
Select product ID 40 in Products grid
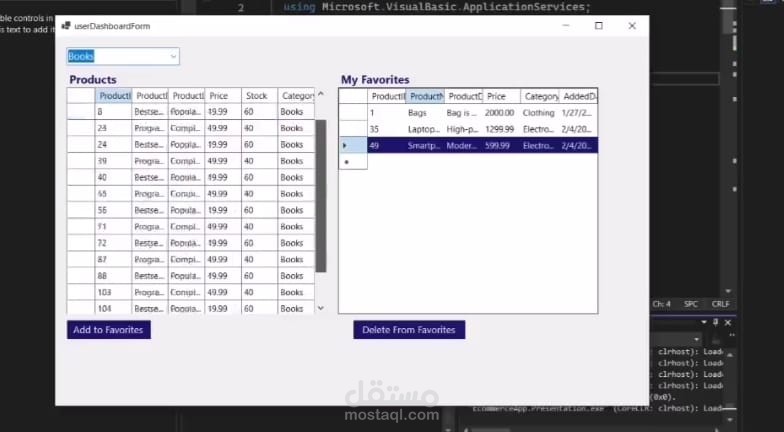[x=114, y=178]
